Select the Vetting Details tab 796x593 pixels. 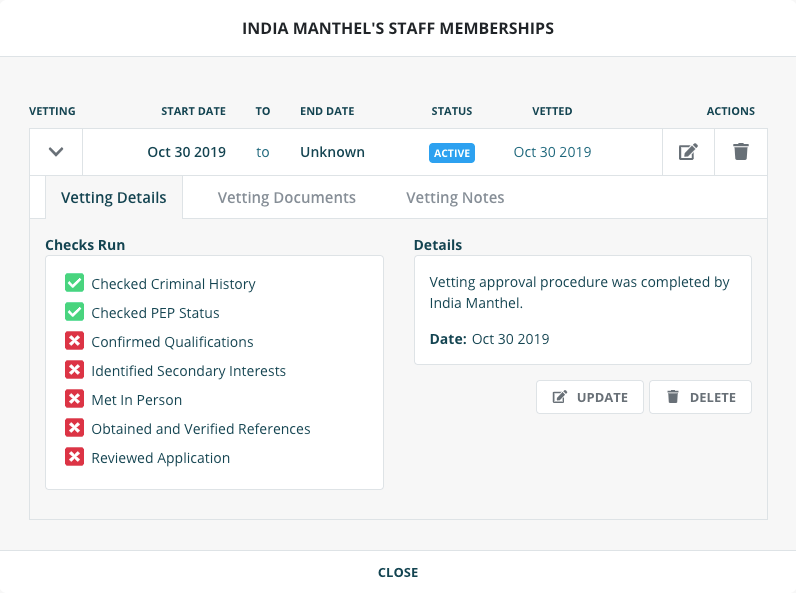pos(114,198)
